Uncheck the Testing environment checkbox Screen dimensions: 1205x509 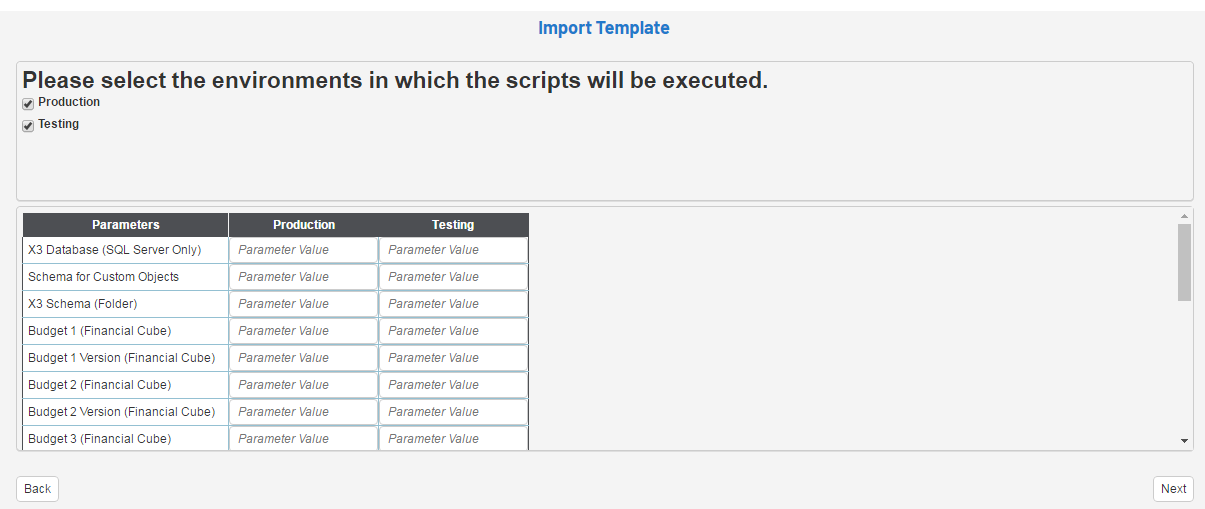pyautogui.click(x=28, y=126)
